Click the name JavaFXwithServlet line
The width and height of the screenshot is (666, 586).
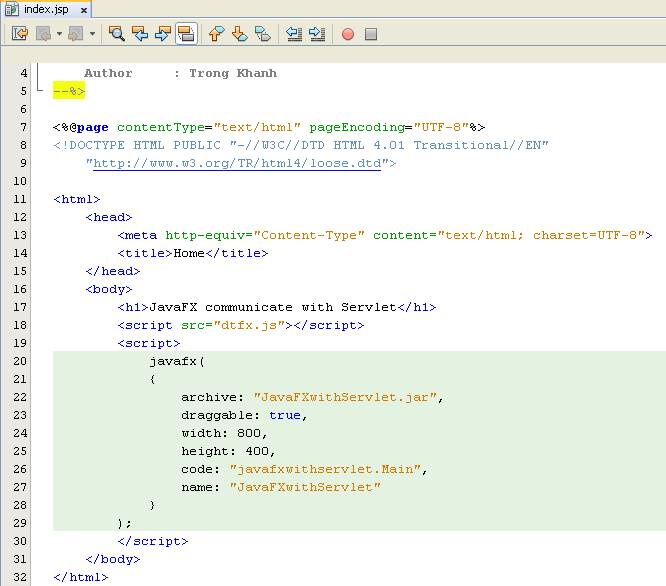tap(281, 487)
